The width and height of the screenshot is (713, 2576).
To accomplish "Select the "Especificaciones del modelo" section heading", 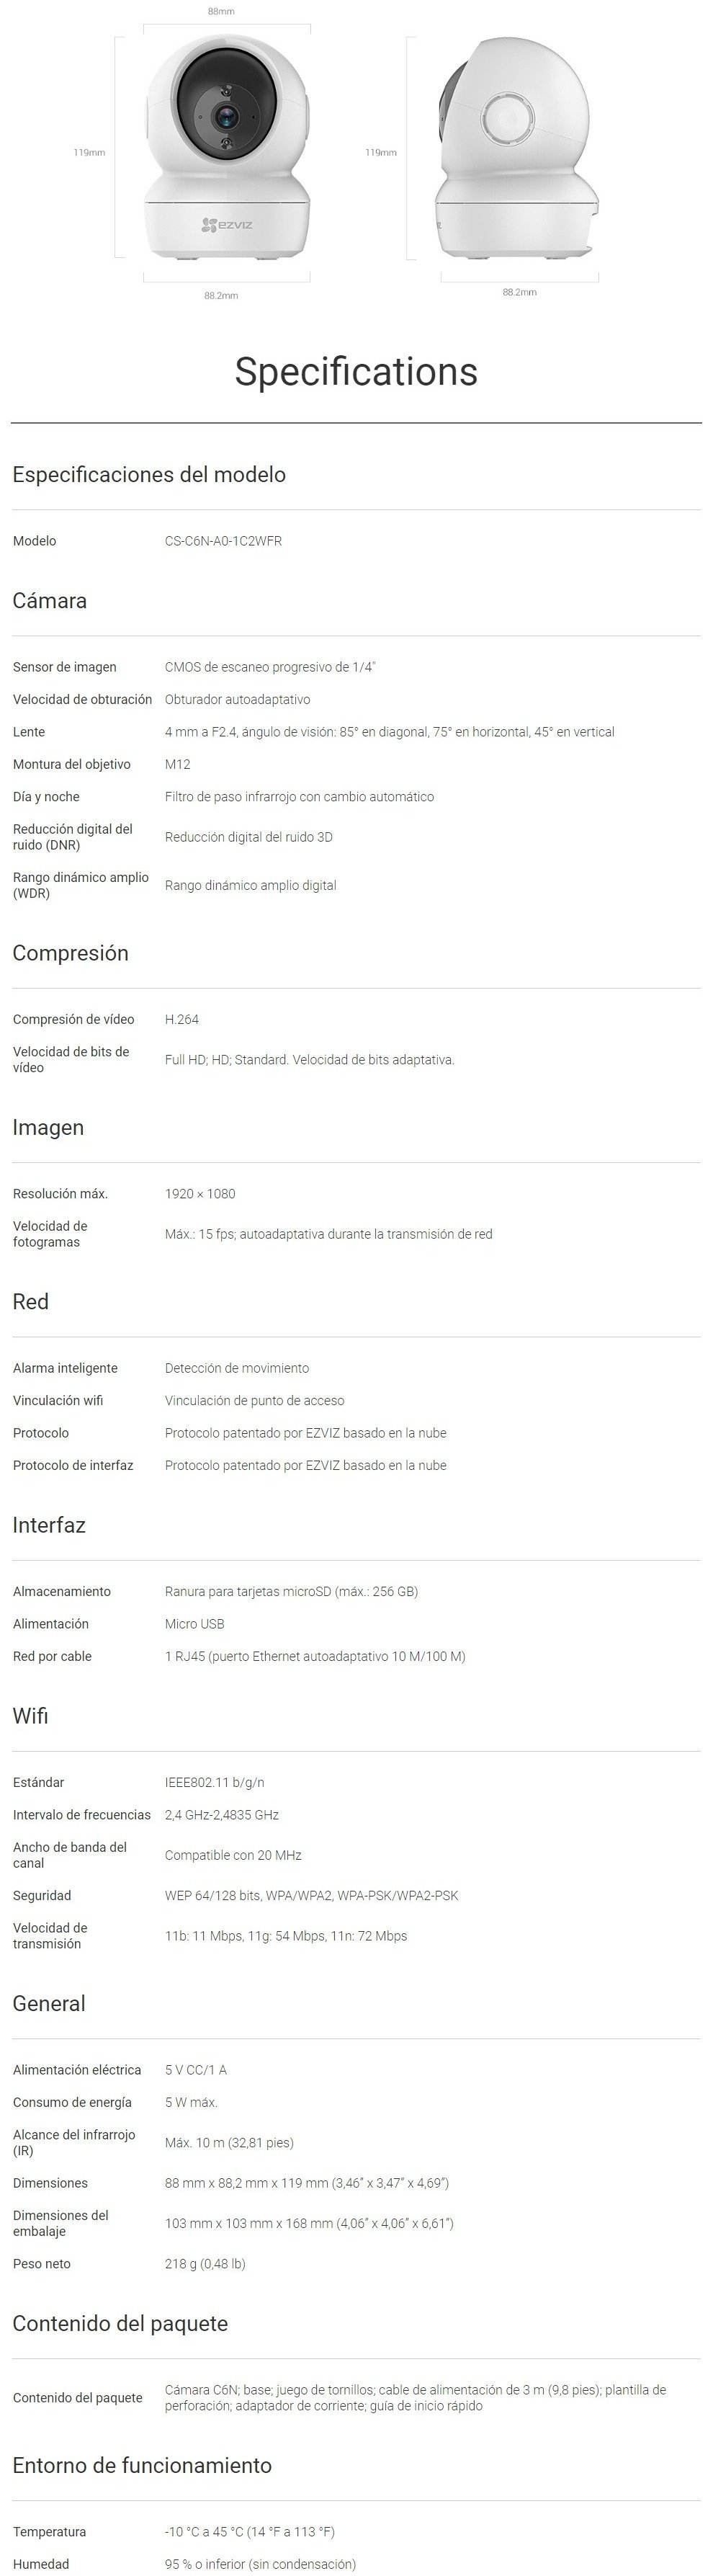I will 149,475.
